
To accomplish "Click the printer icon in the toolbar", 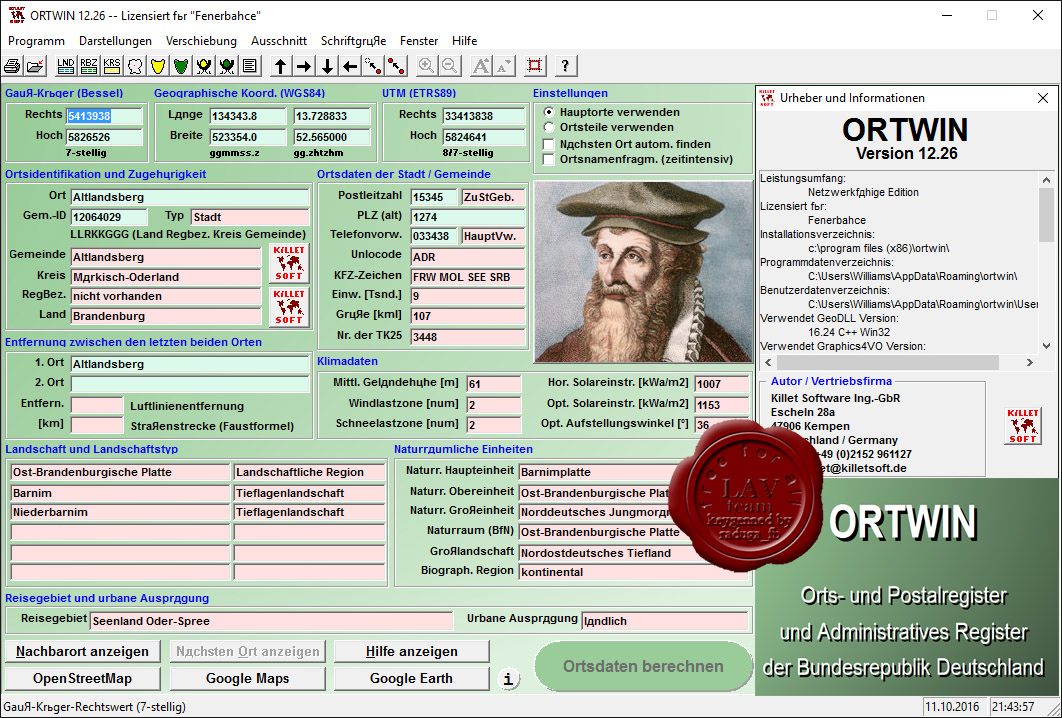I will pyautogui.click(x=12, y=66).
